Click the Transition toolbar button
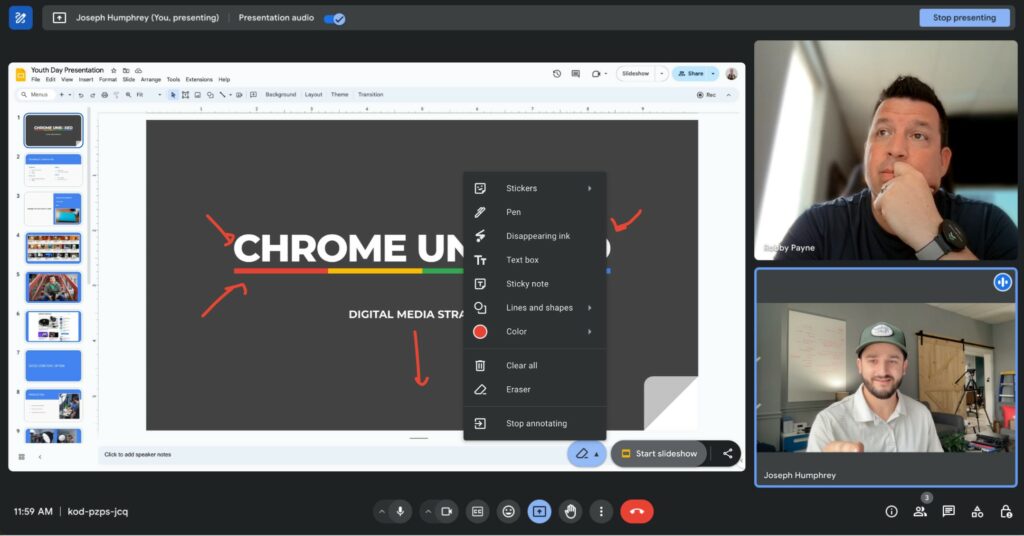 point(370,95)
